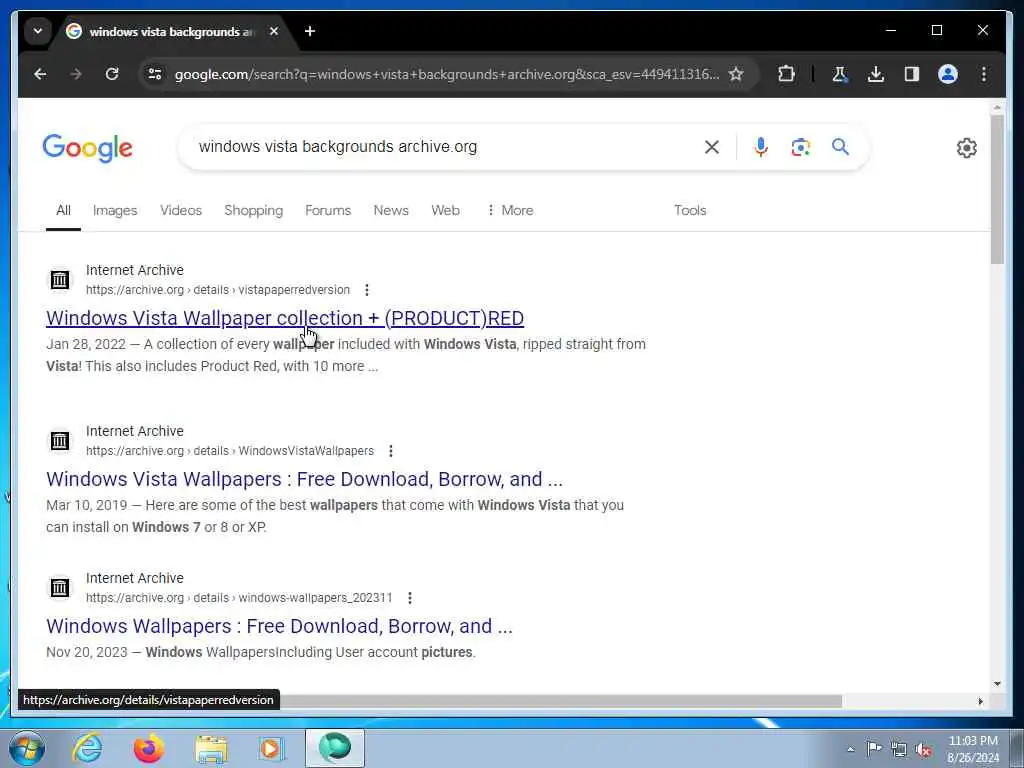Viewport: 1024px width, 768px height.
Task: Open Windows Media Player from taskbar
Action: coord(270,748)
